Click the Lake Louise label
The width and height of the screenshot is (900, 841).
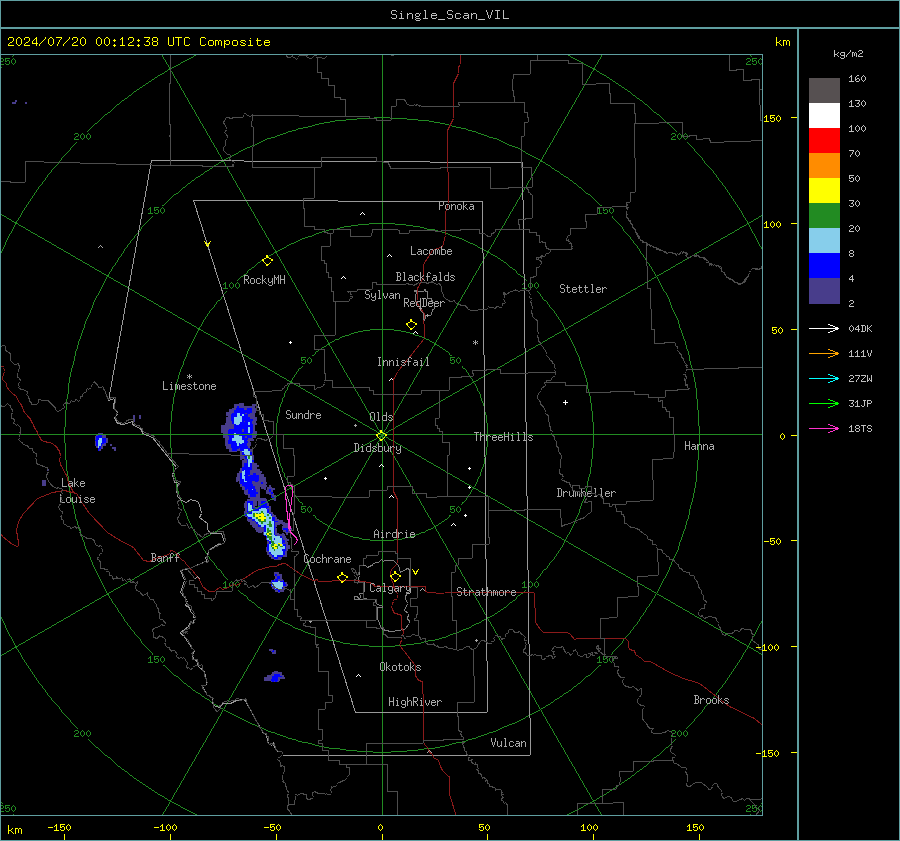tap(77, 491)
